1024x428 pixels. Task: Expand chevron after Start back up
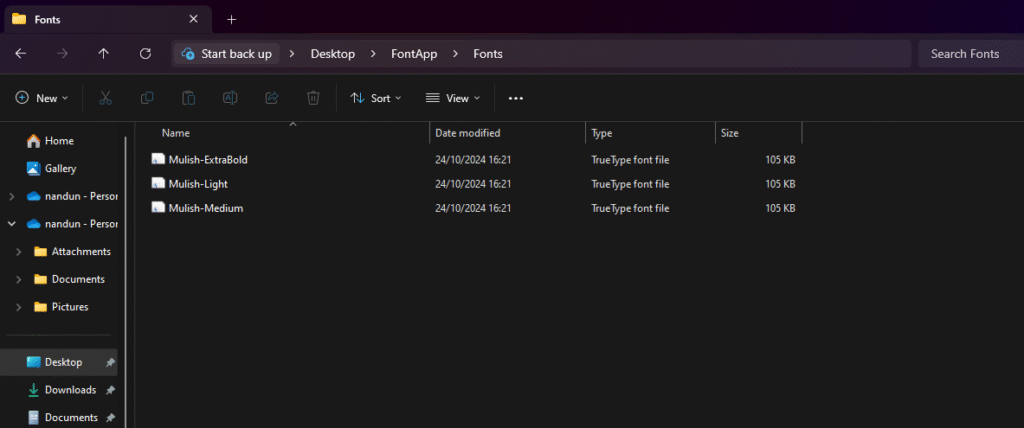(292, 54)
